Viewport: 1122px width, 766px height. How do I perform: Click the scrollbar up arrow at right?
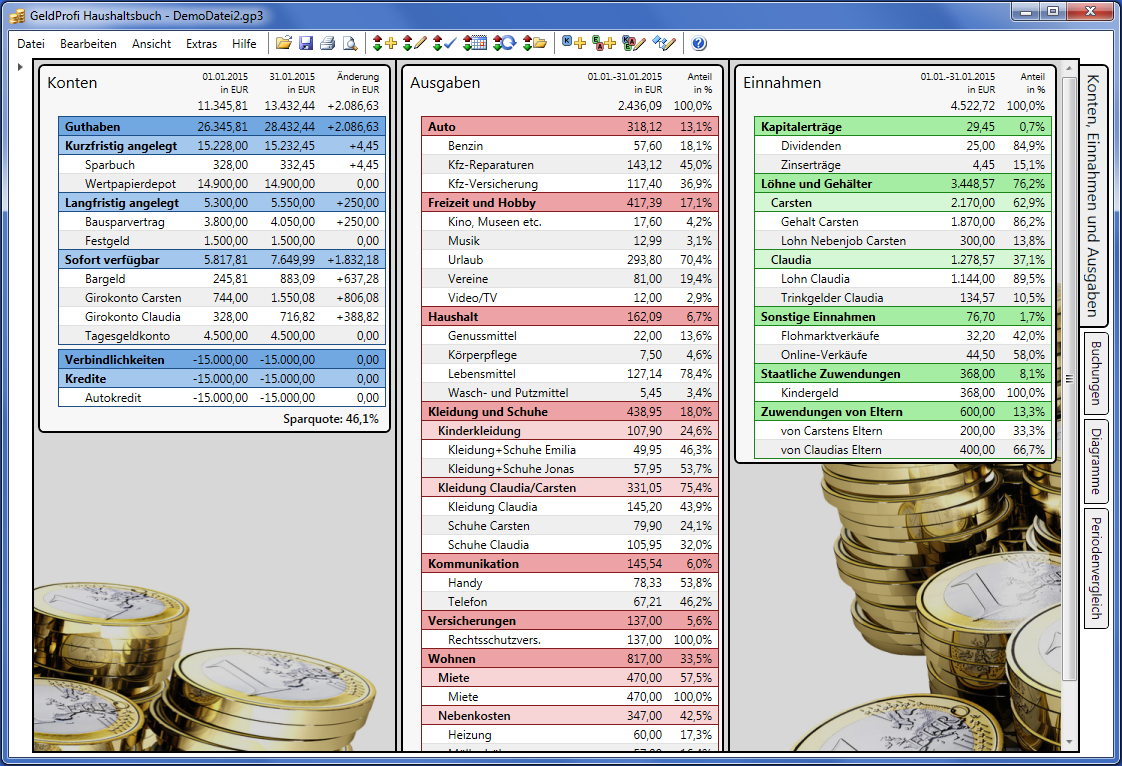(x=1069, y=68)
